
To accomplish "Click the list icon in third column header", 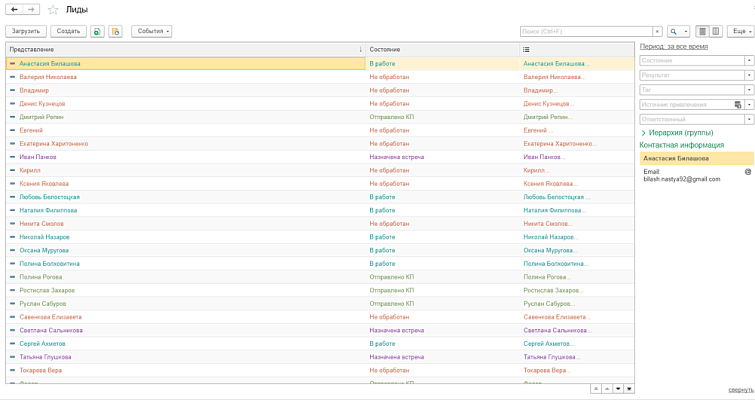I will 526,49.
